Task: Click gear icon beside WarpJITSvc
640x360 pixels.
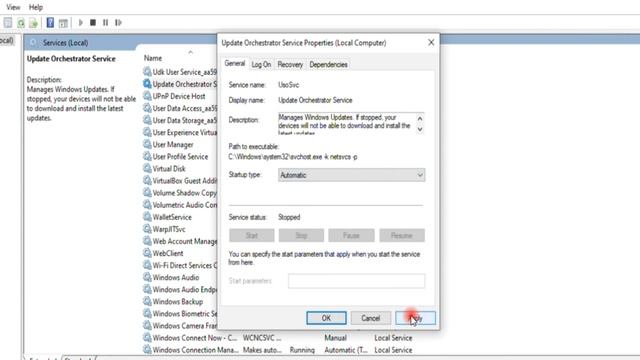Action: pos(147,229)
